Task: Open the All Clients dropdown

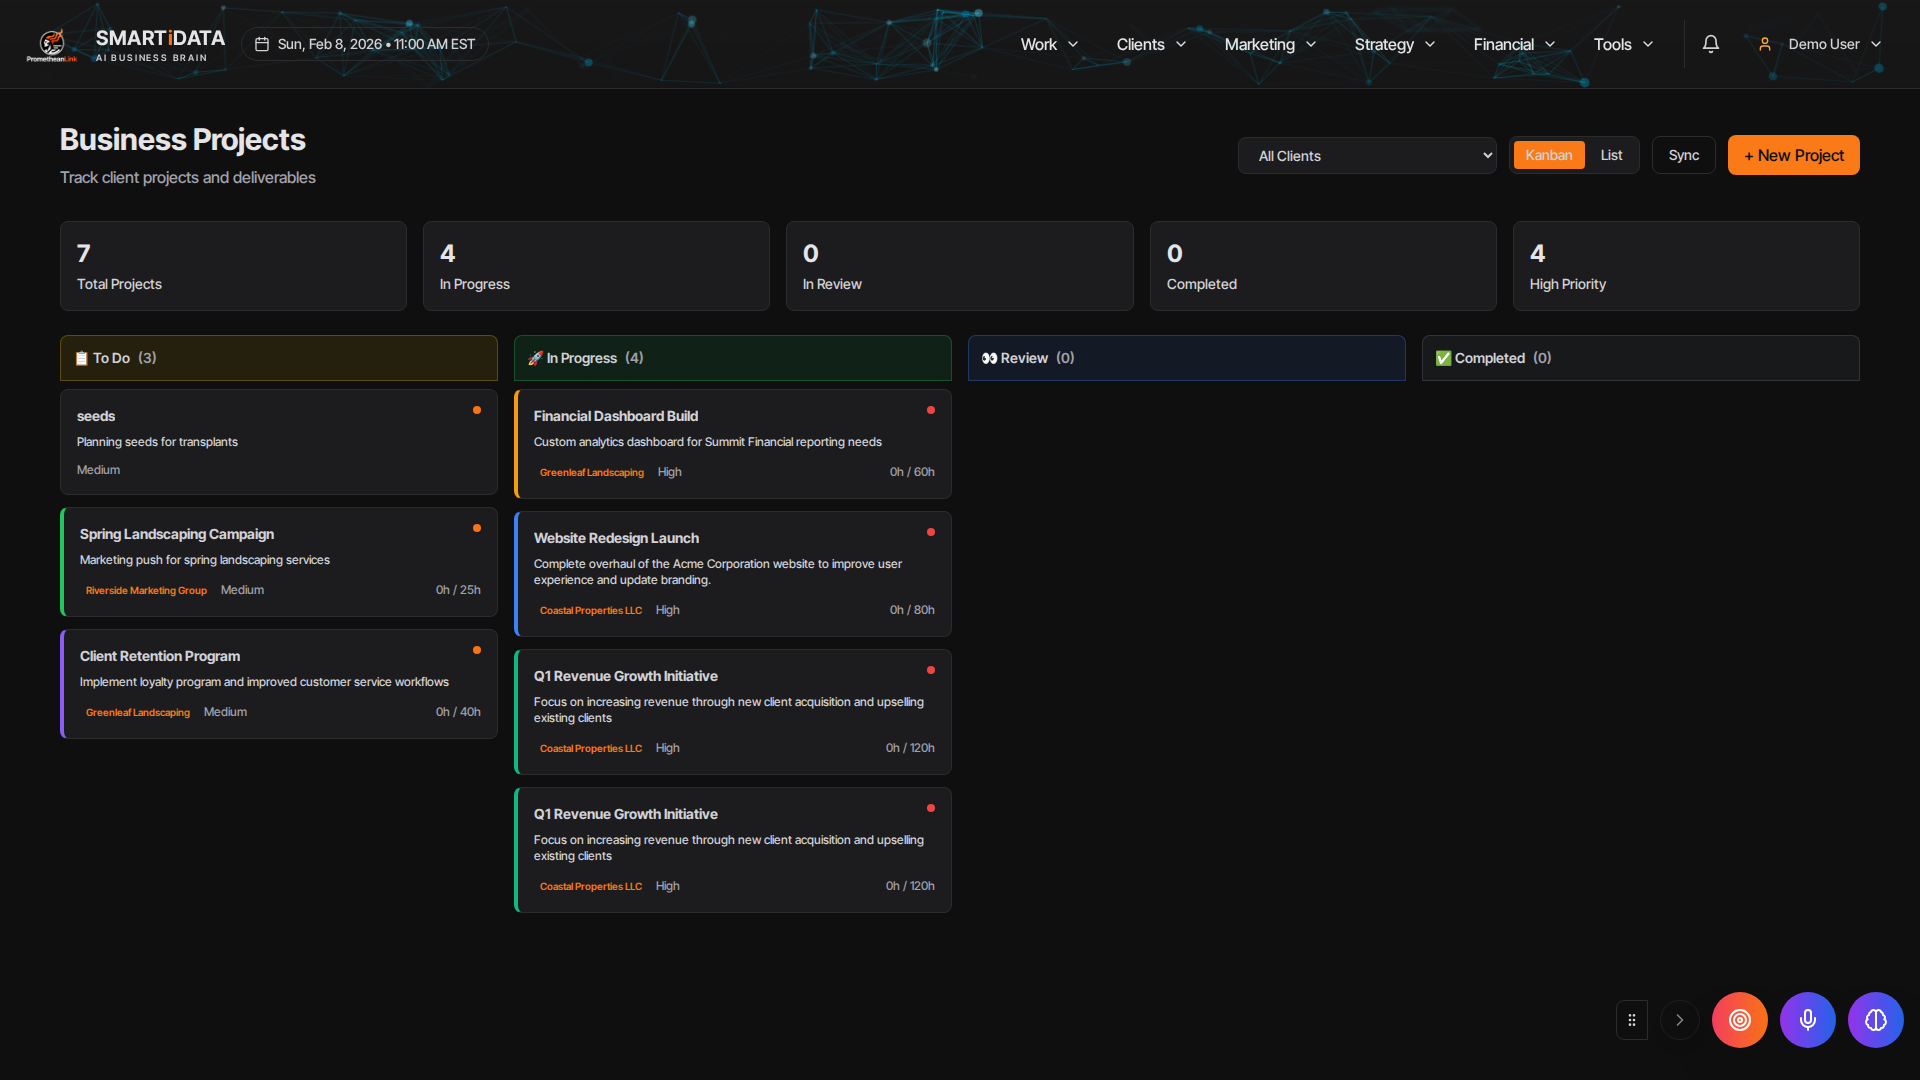Action: click(1367, 156)
